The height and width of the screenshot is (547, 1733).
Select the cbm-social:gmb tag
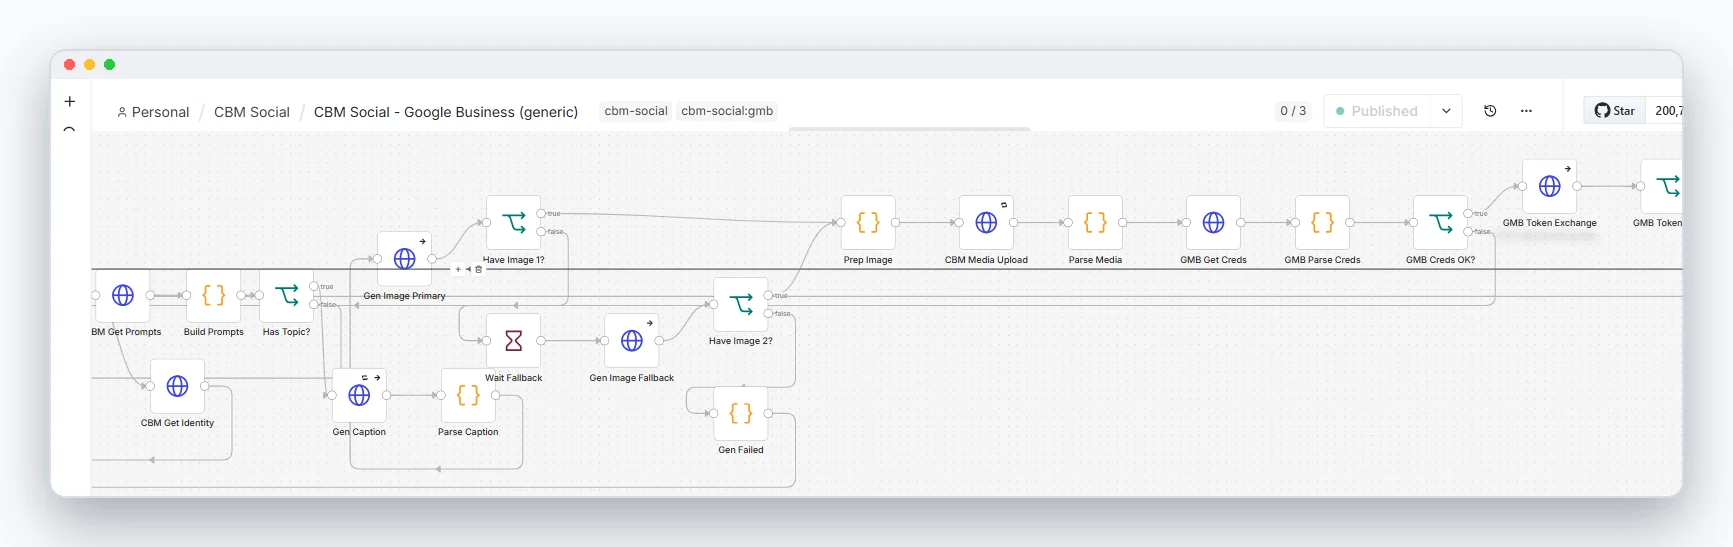(727, 111)
